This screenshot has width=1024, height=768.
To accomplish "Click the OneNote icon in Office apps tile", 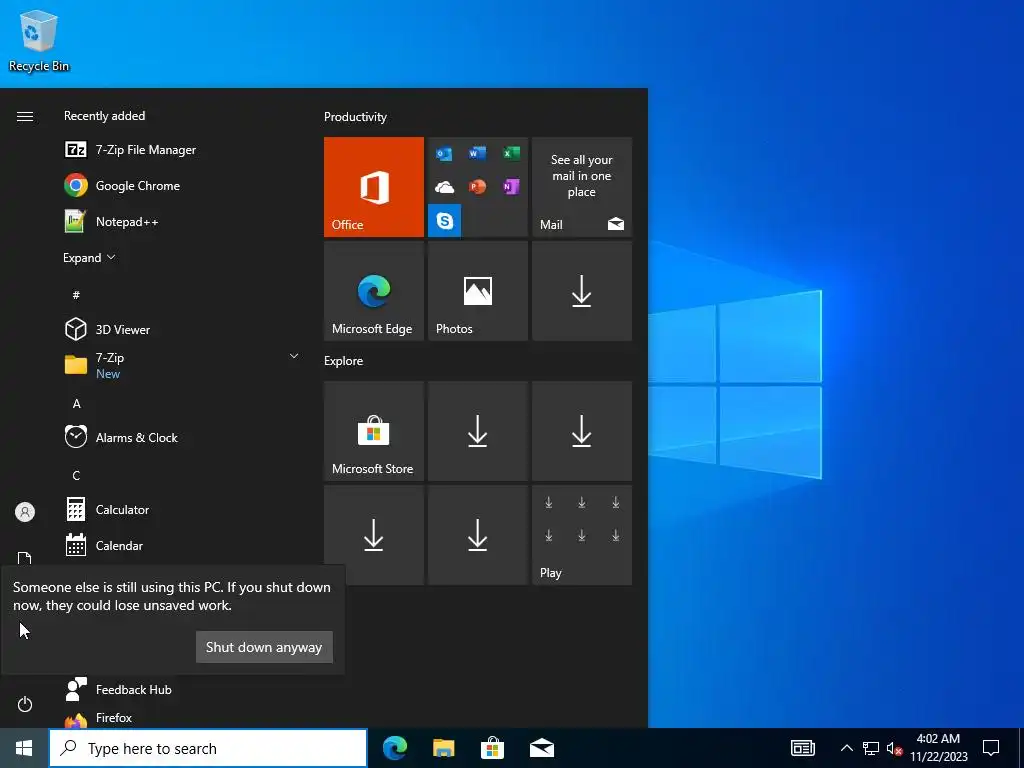I will (x=511, y=187).
